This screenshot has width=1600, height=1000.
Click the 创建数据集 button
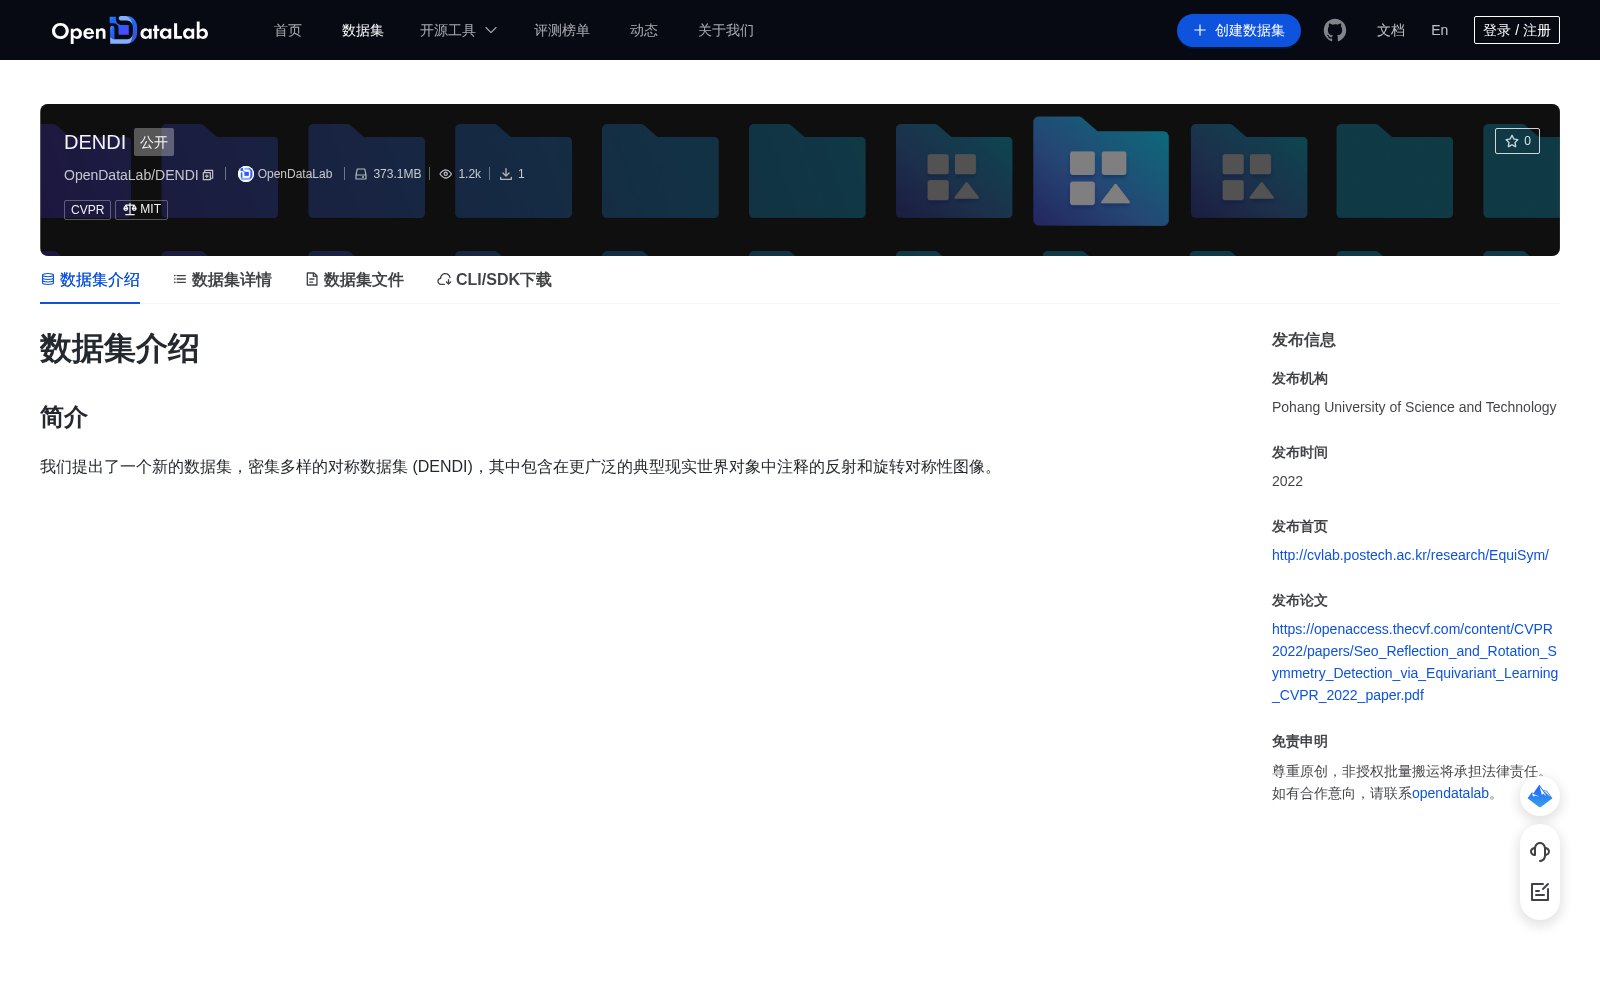click(1239, 30)
